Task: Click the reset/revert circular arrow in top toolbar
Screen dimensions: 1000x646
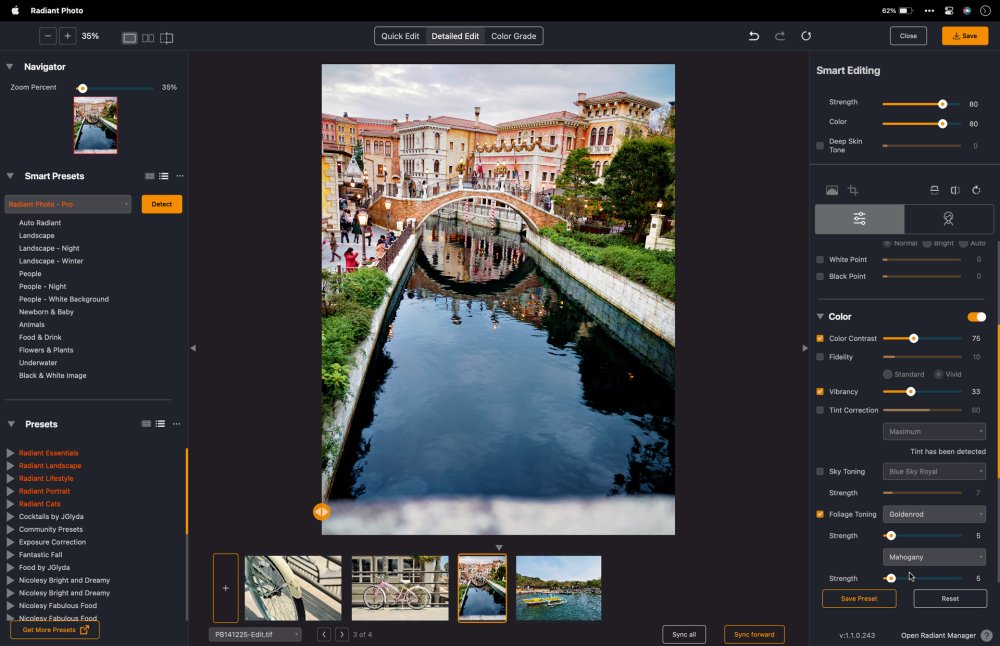Action: click(x=806, y=36)
